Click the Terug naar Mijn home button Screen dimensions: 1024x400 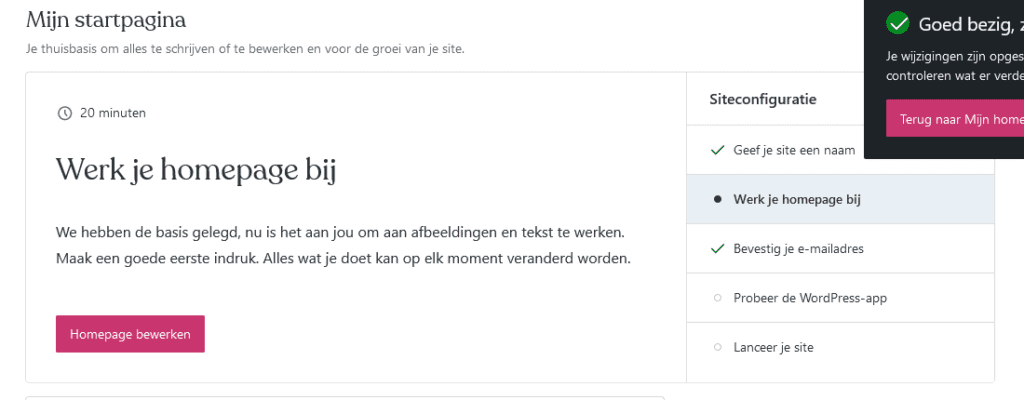point(955,119)
